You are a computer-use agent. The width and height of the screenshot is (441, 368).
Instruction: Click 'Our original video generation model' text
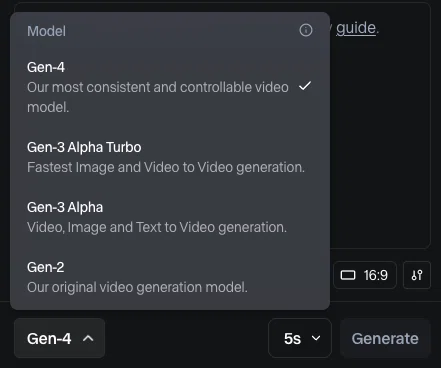pyautogui.click(x=137, y=287)
